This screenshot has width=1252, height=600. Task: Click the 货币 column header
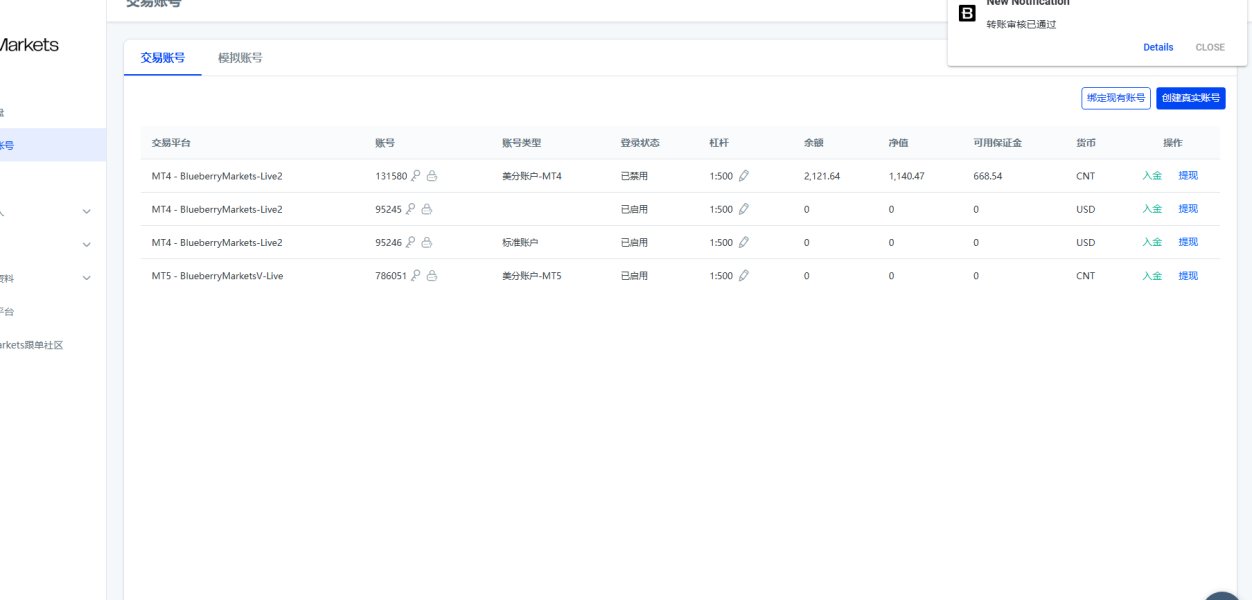point(1086,143)
